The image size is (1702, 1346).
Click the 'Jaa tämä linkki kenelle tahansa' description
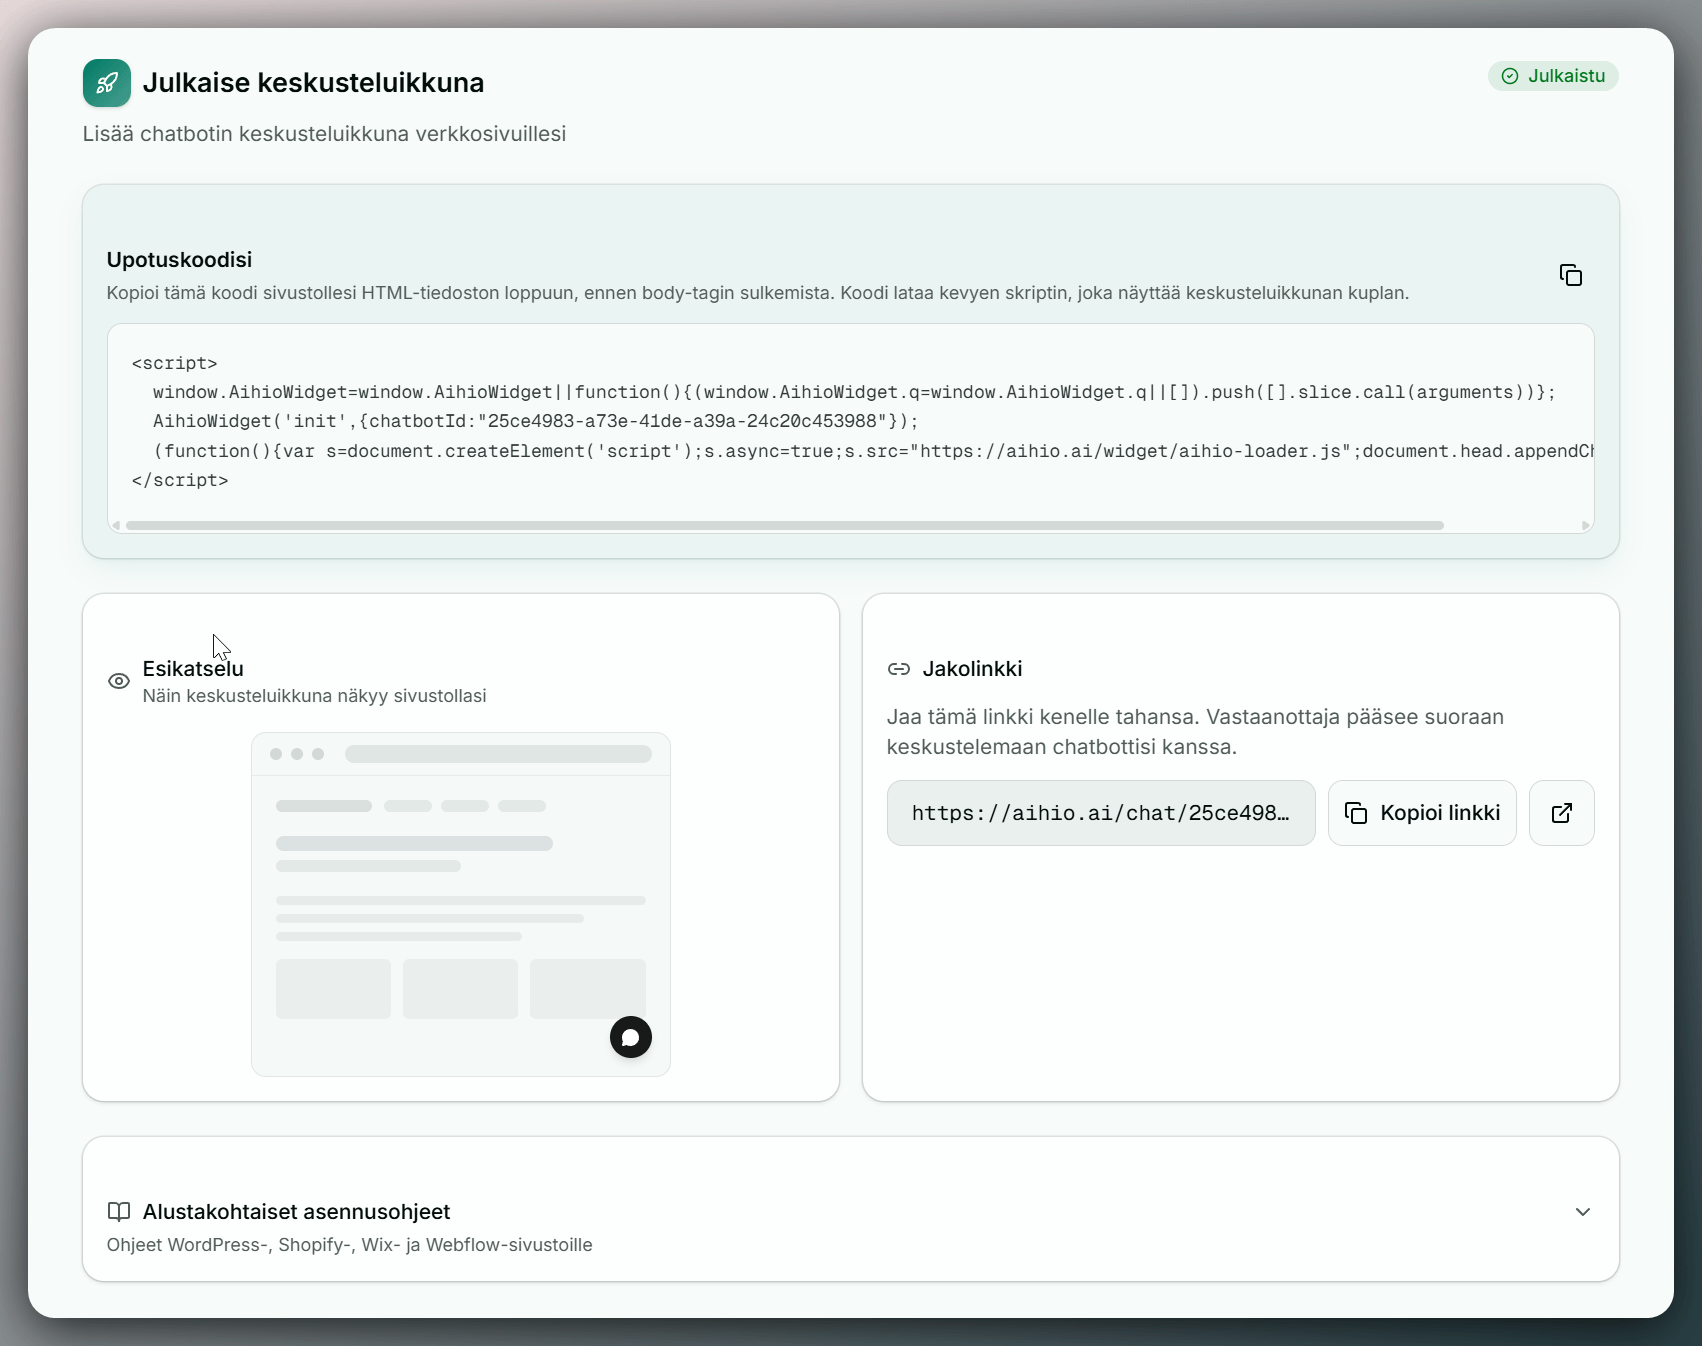coord(1196,732)
